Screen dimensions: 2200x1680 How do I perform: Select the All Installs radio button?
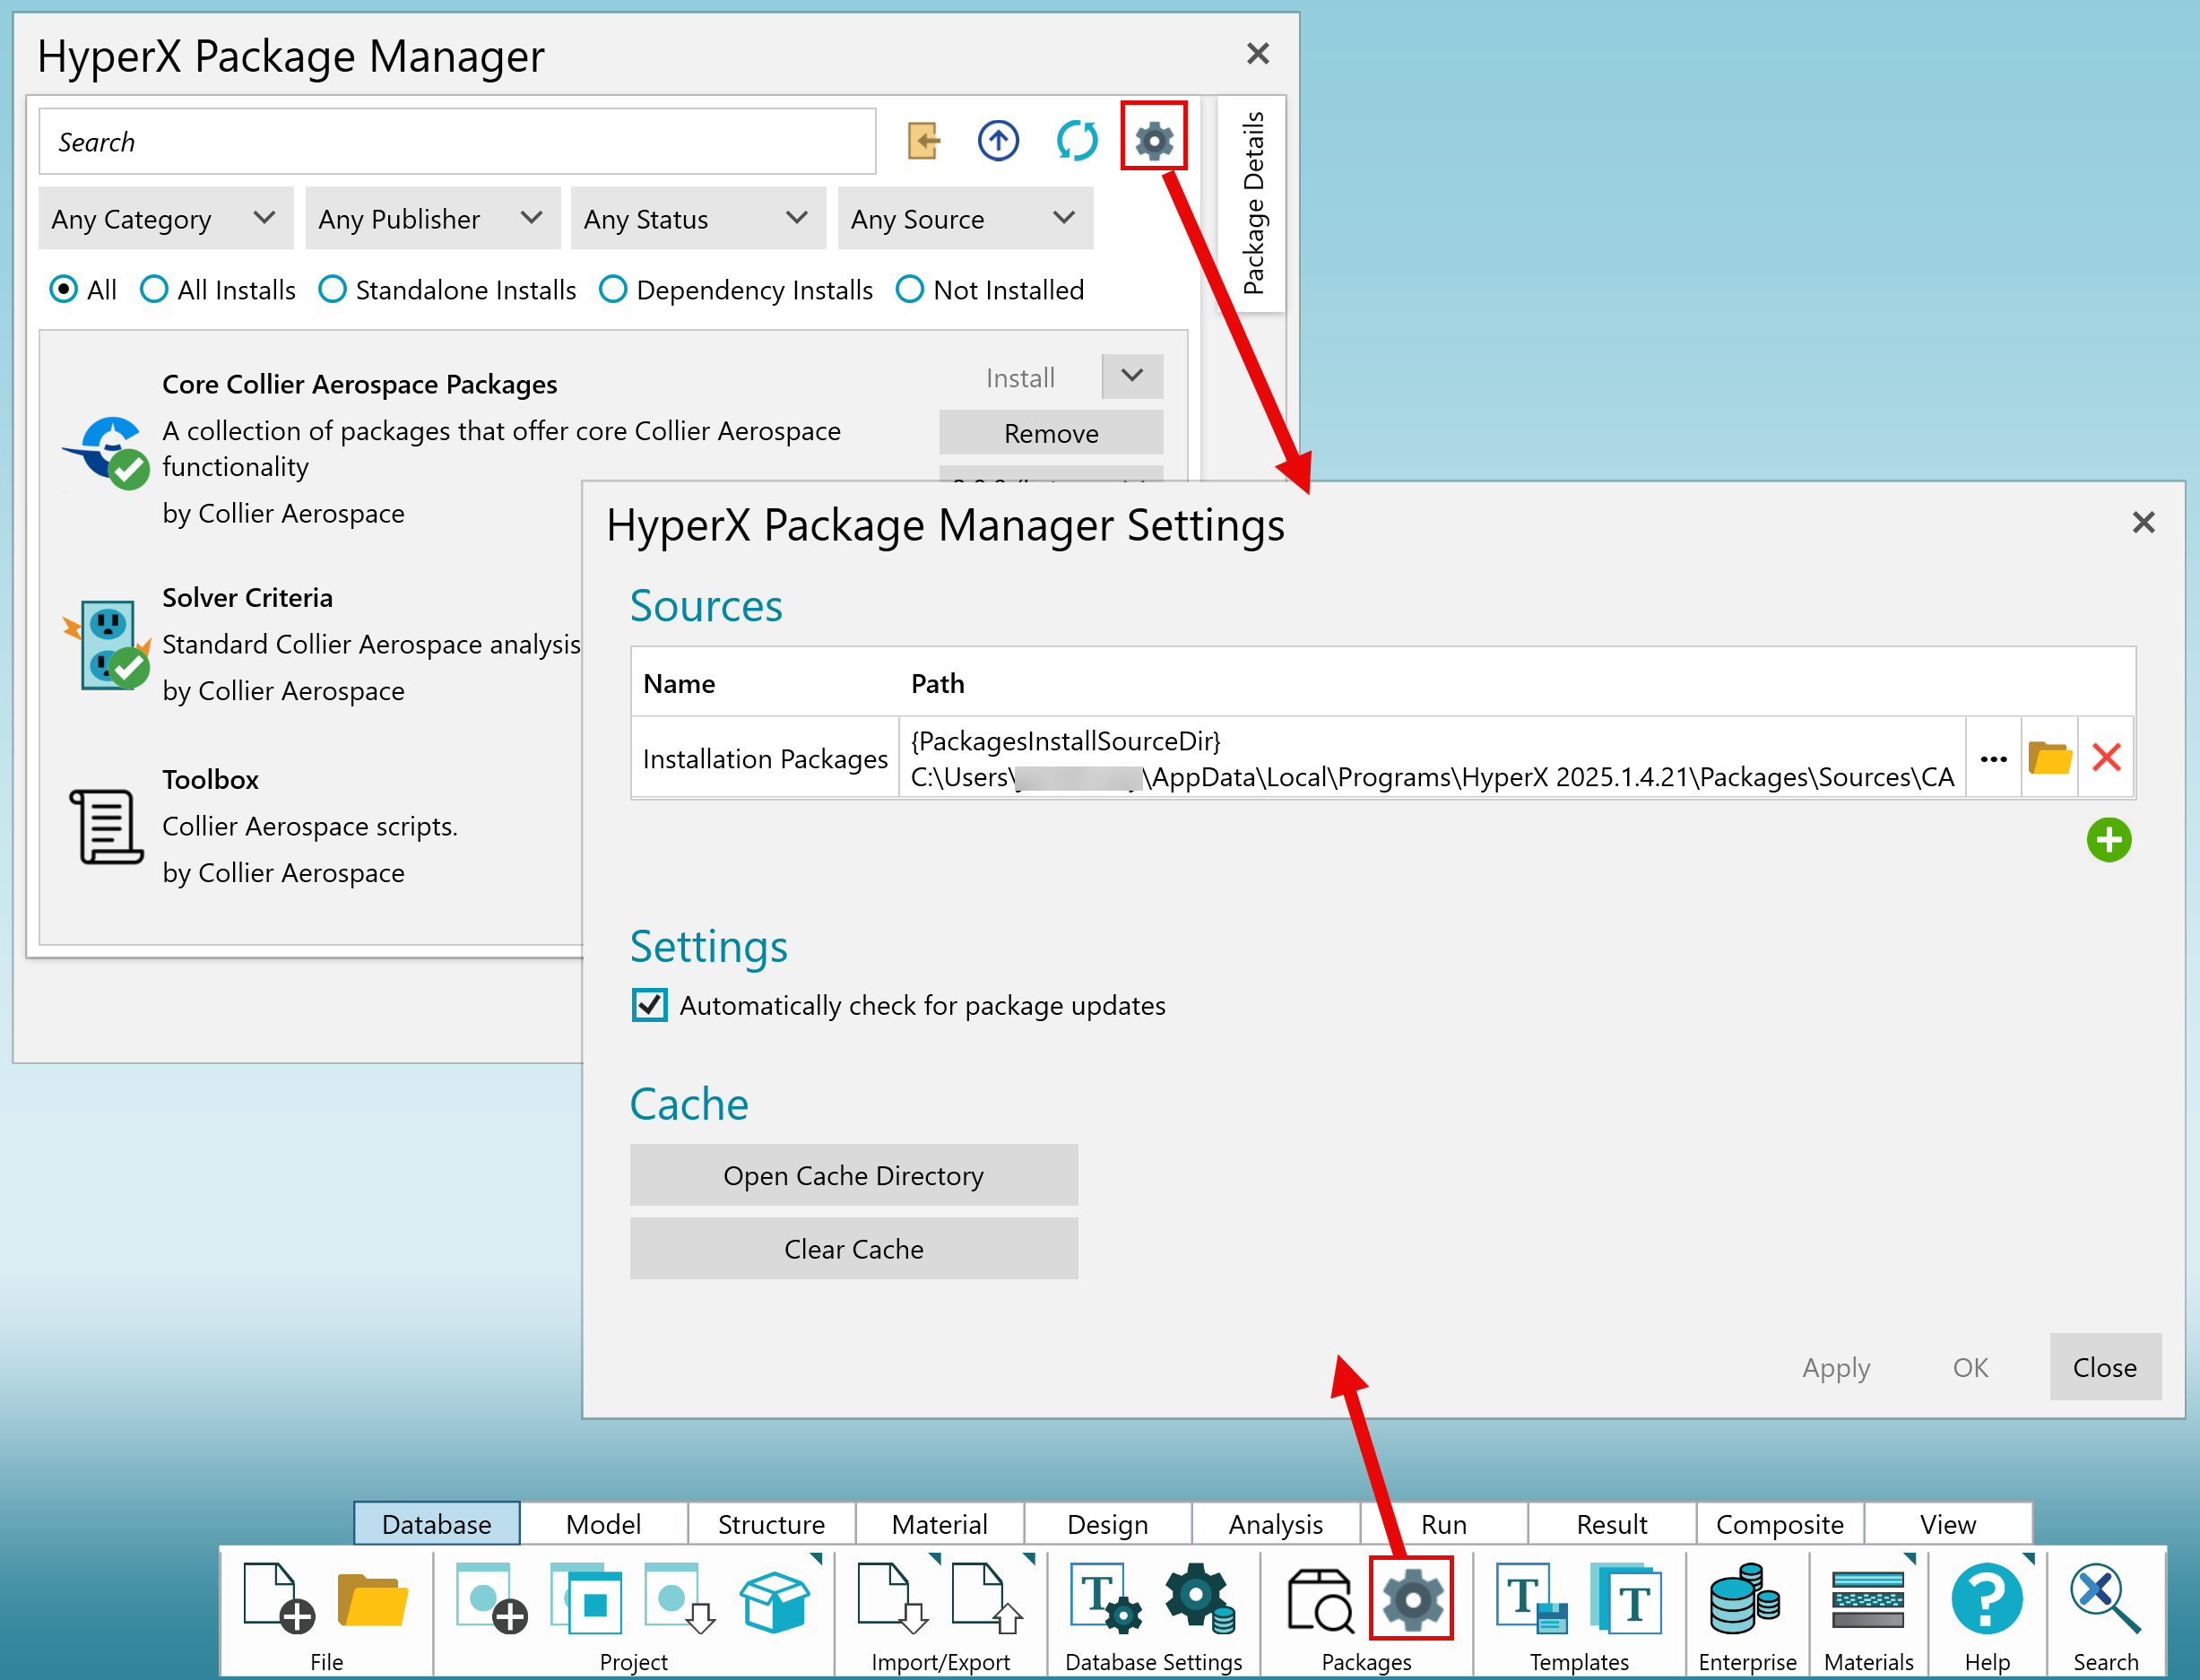pos(153,290)
